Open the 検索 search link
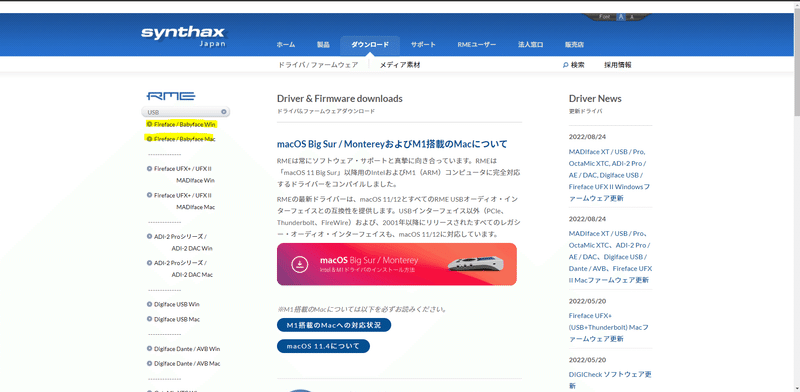800x392 pixels. [573, 65]
